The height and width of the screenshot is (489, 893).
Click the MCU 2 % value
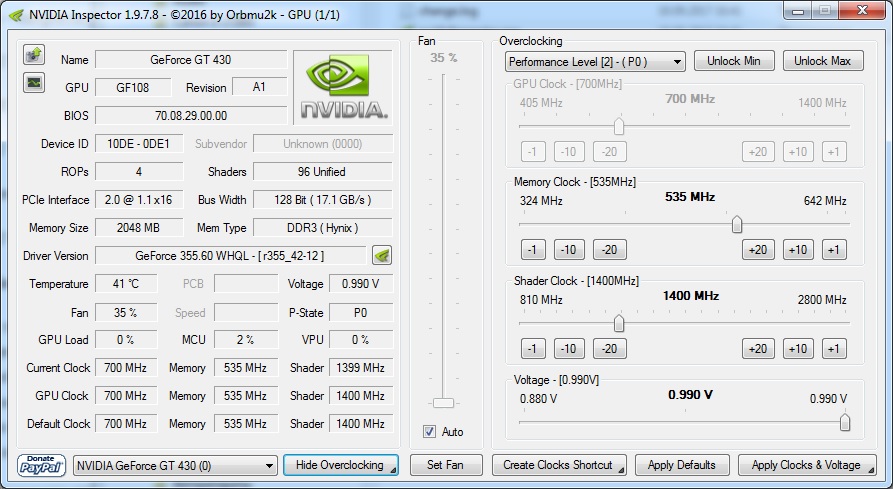coord(245,339)
